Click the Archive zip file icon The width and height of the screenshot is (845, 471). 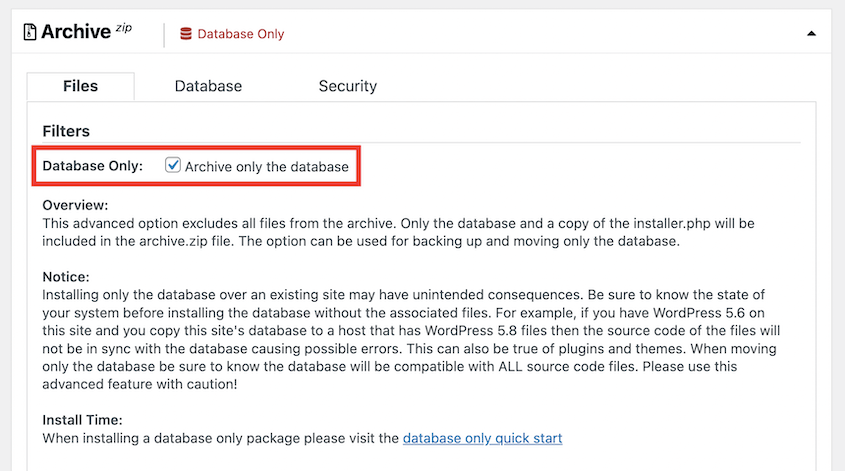(30, 32)
